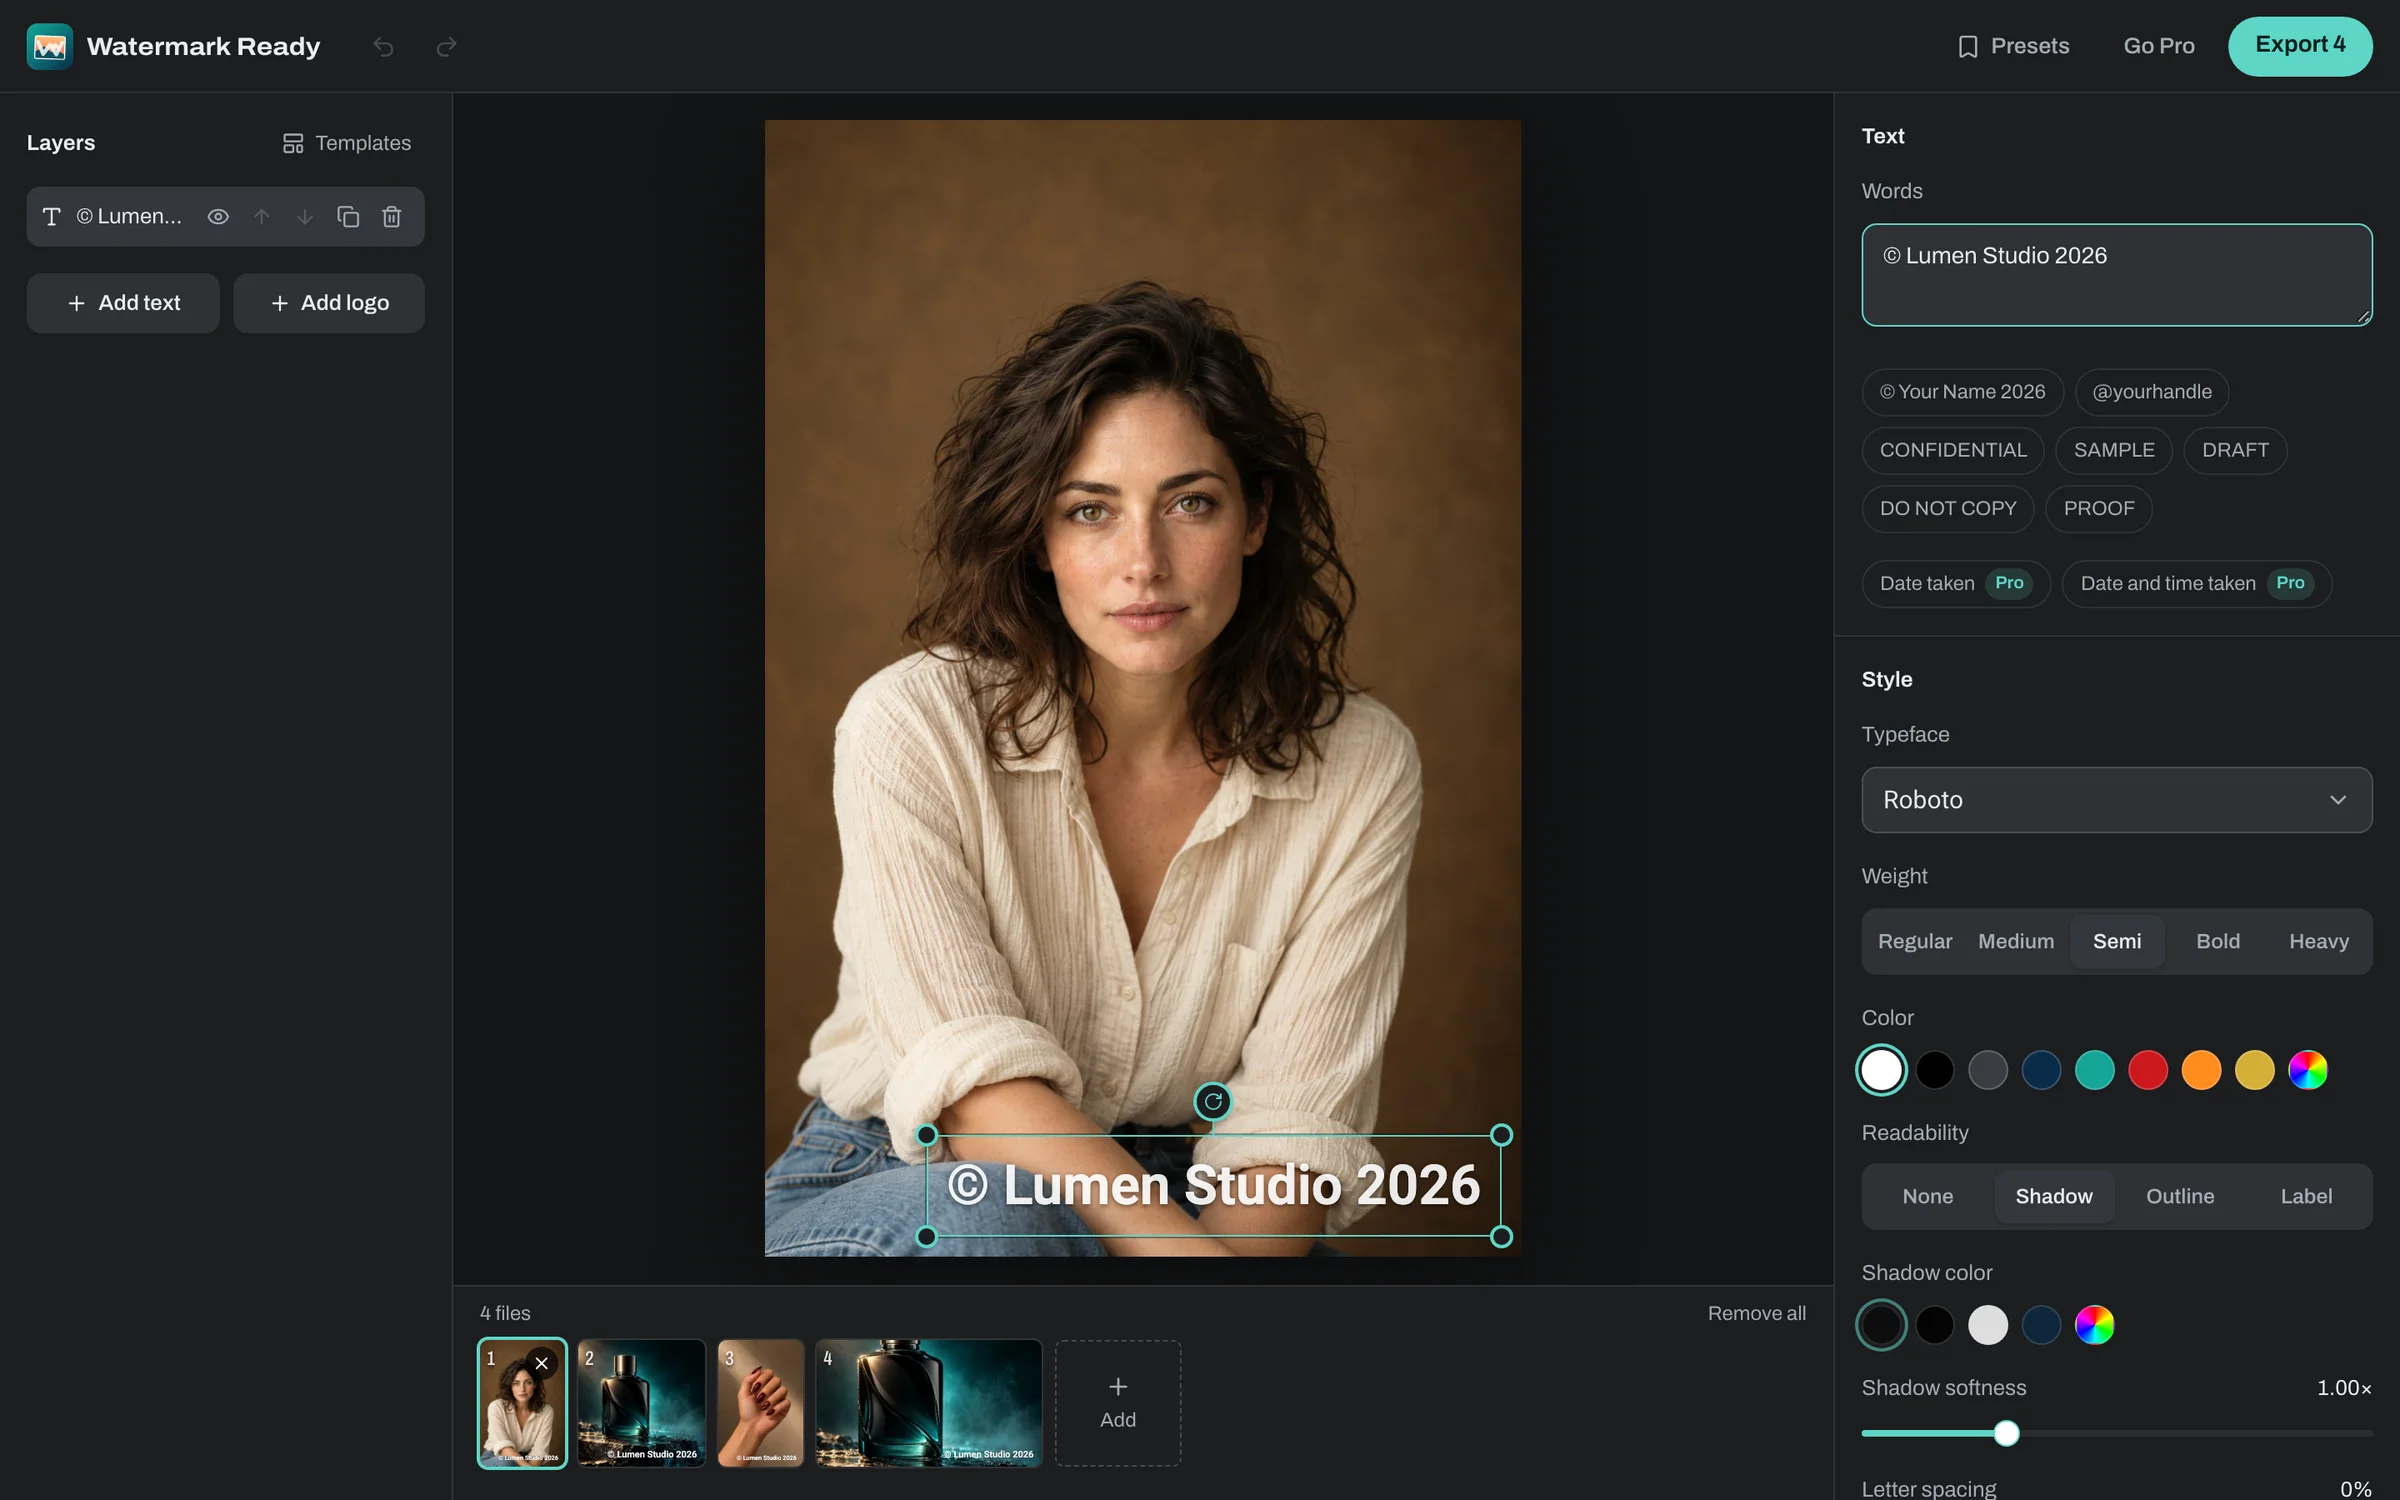Pick the yellow text color
Viewport: 2400px width, 1500px height.
(2255, 1070)
